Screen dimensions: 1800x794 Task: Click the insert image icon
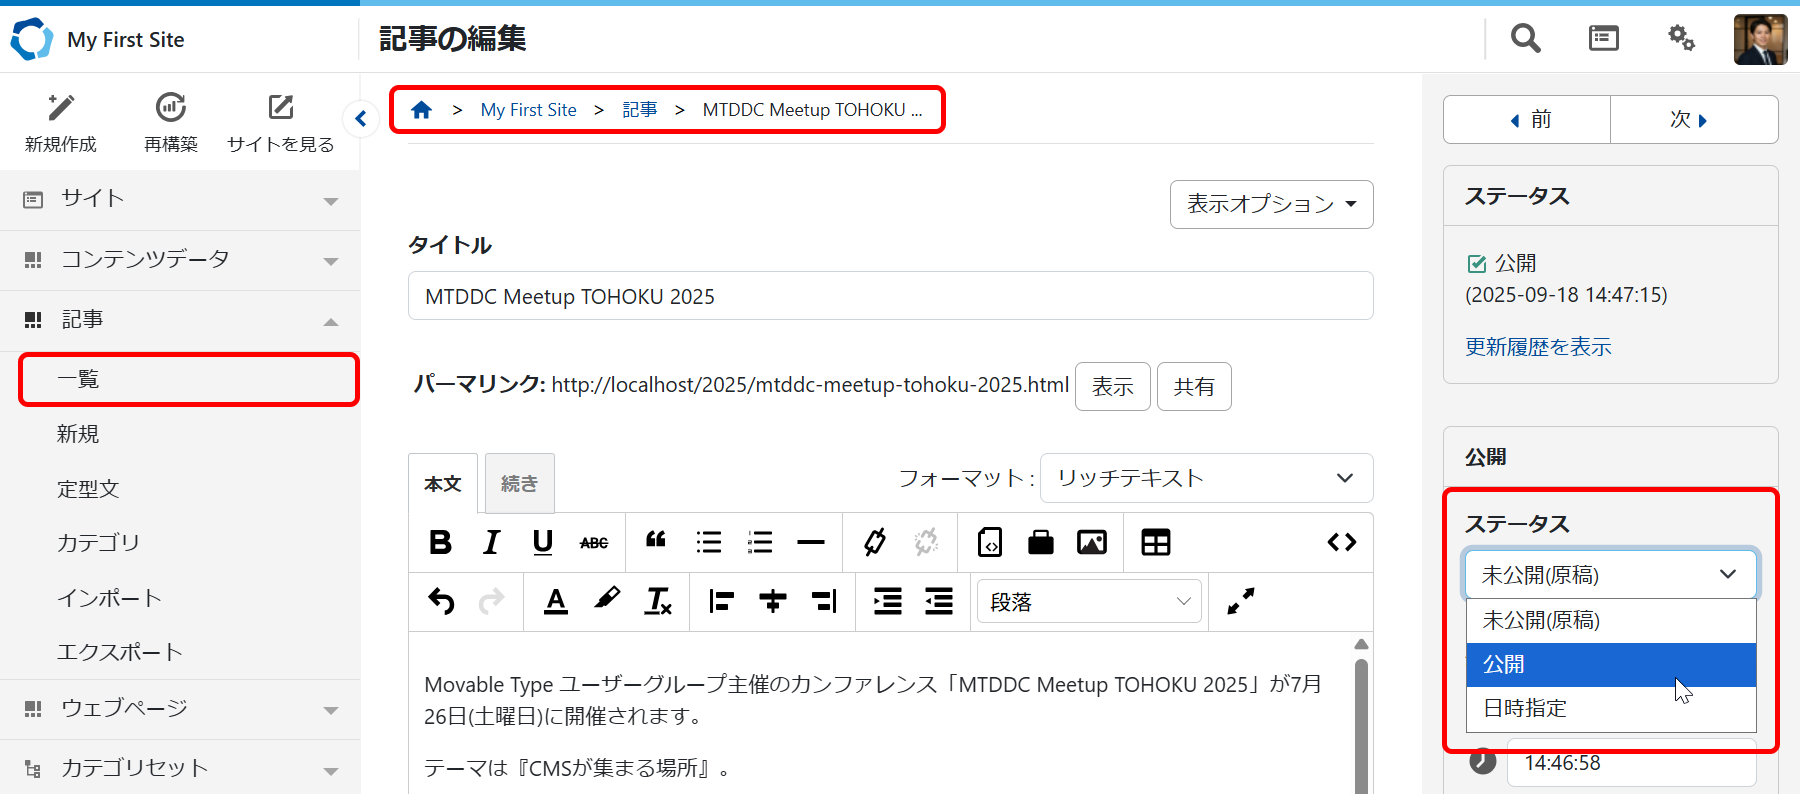pyautogui.click(x=1091, y=542)
